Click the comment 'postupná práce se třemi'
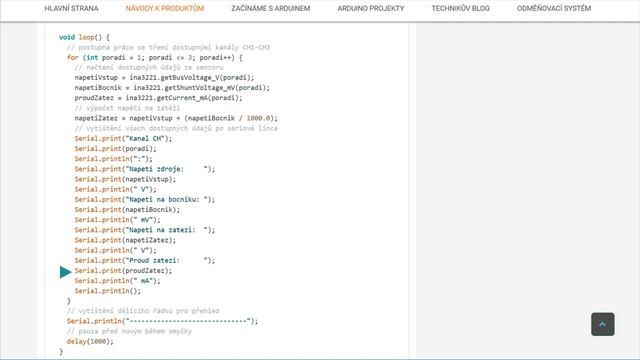 click(168, 47)
